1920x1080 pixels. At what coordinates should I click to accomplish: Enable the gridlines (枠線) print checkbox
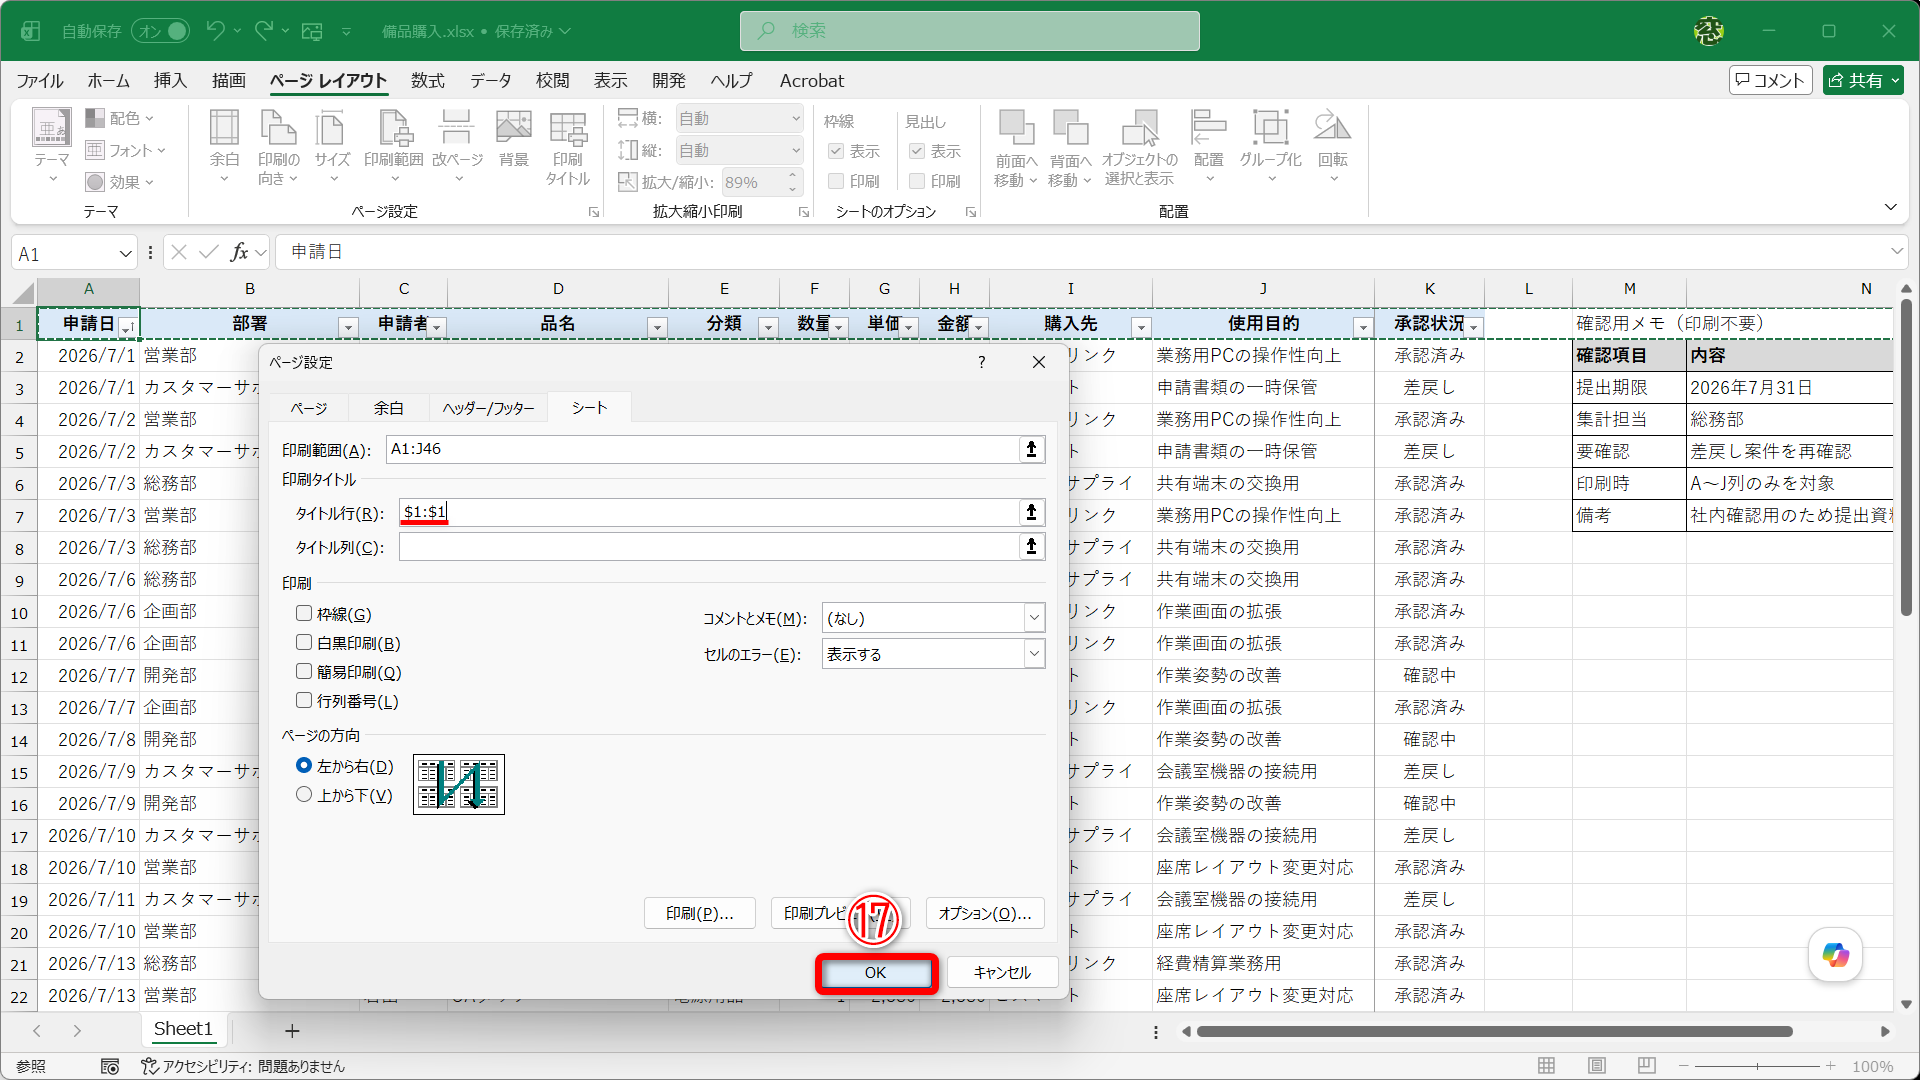click(304, 613)
